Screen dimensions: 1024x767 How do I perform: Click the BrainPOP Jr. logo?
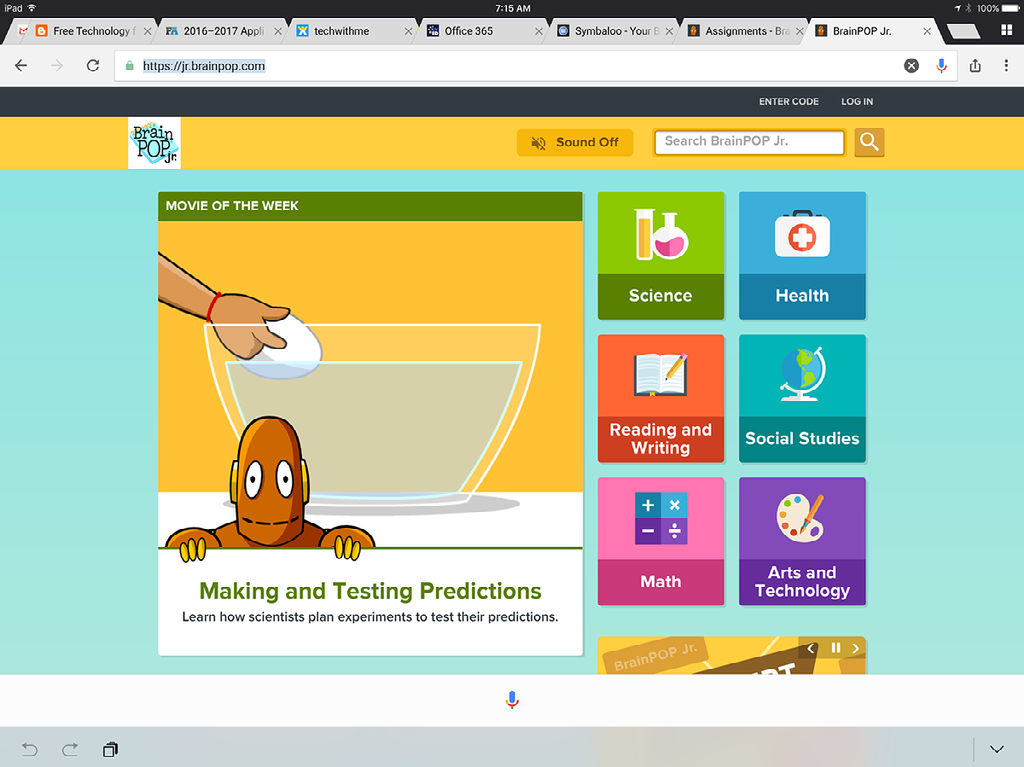click(x=154, y=143)
